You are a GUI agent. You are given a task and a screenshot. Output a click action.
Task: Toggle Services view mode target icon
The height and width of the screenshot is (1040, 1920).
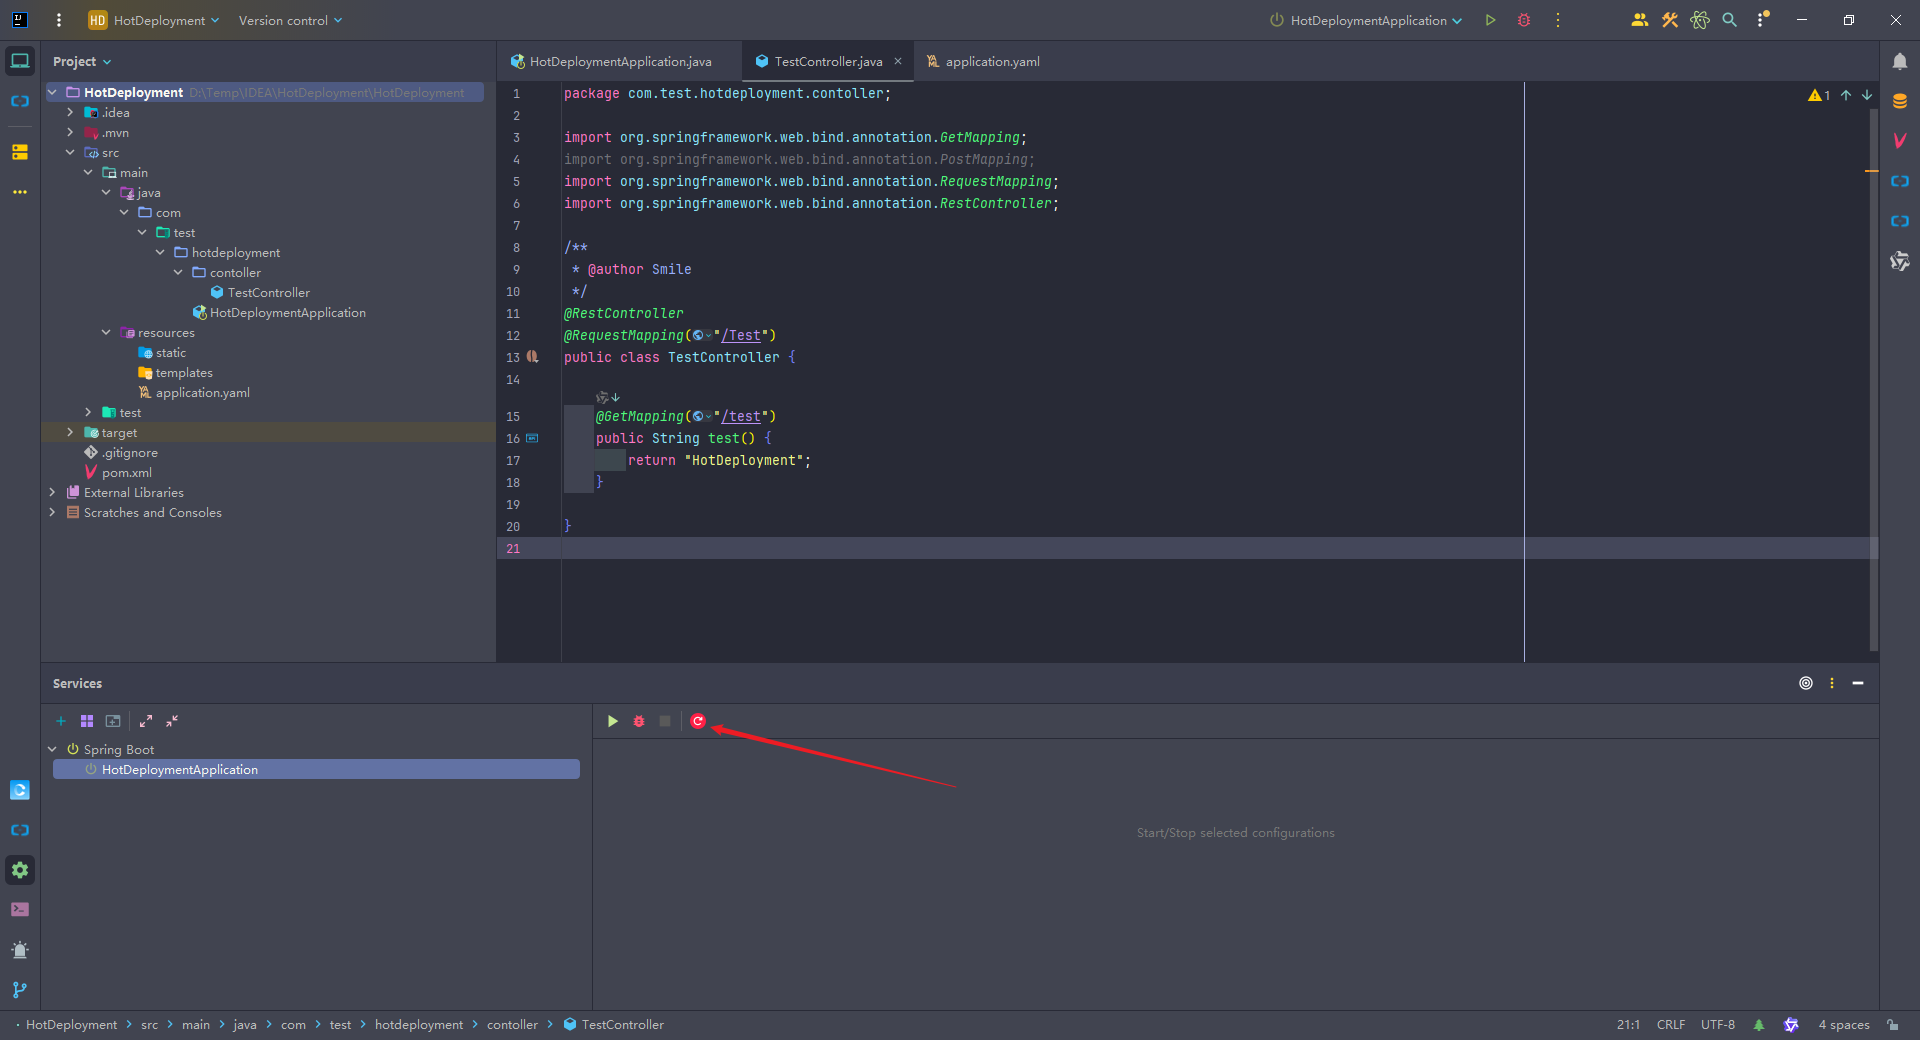(1806, 683)
